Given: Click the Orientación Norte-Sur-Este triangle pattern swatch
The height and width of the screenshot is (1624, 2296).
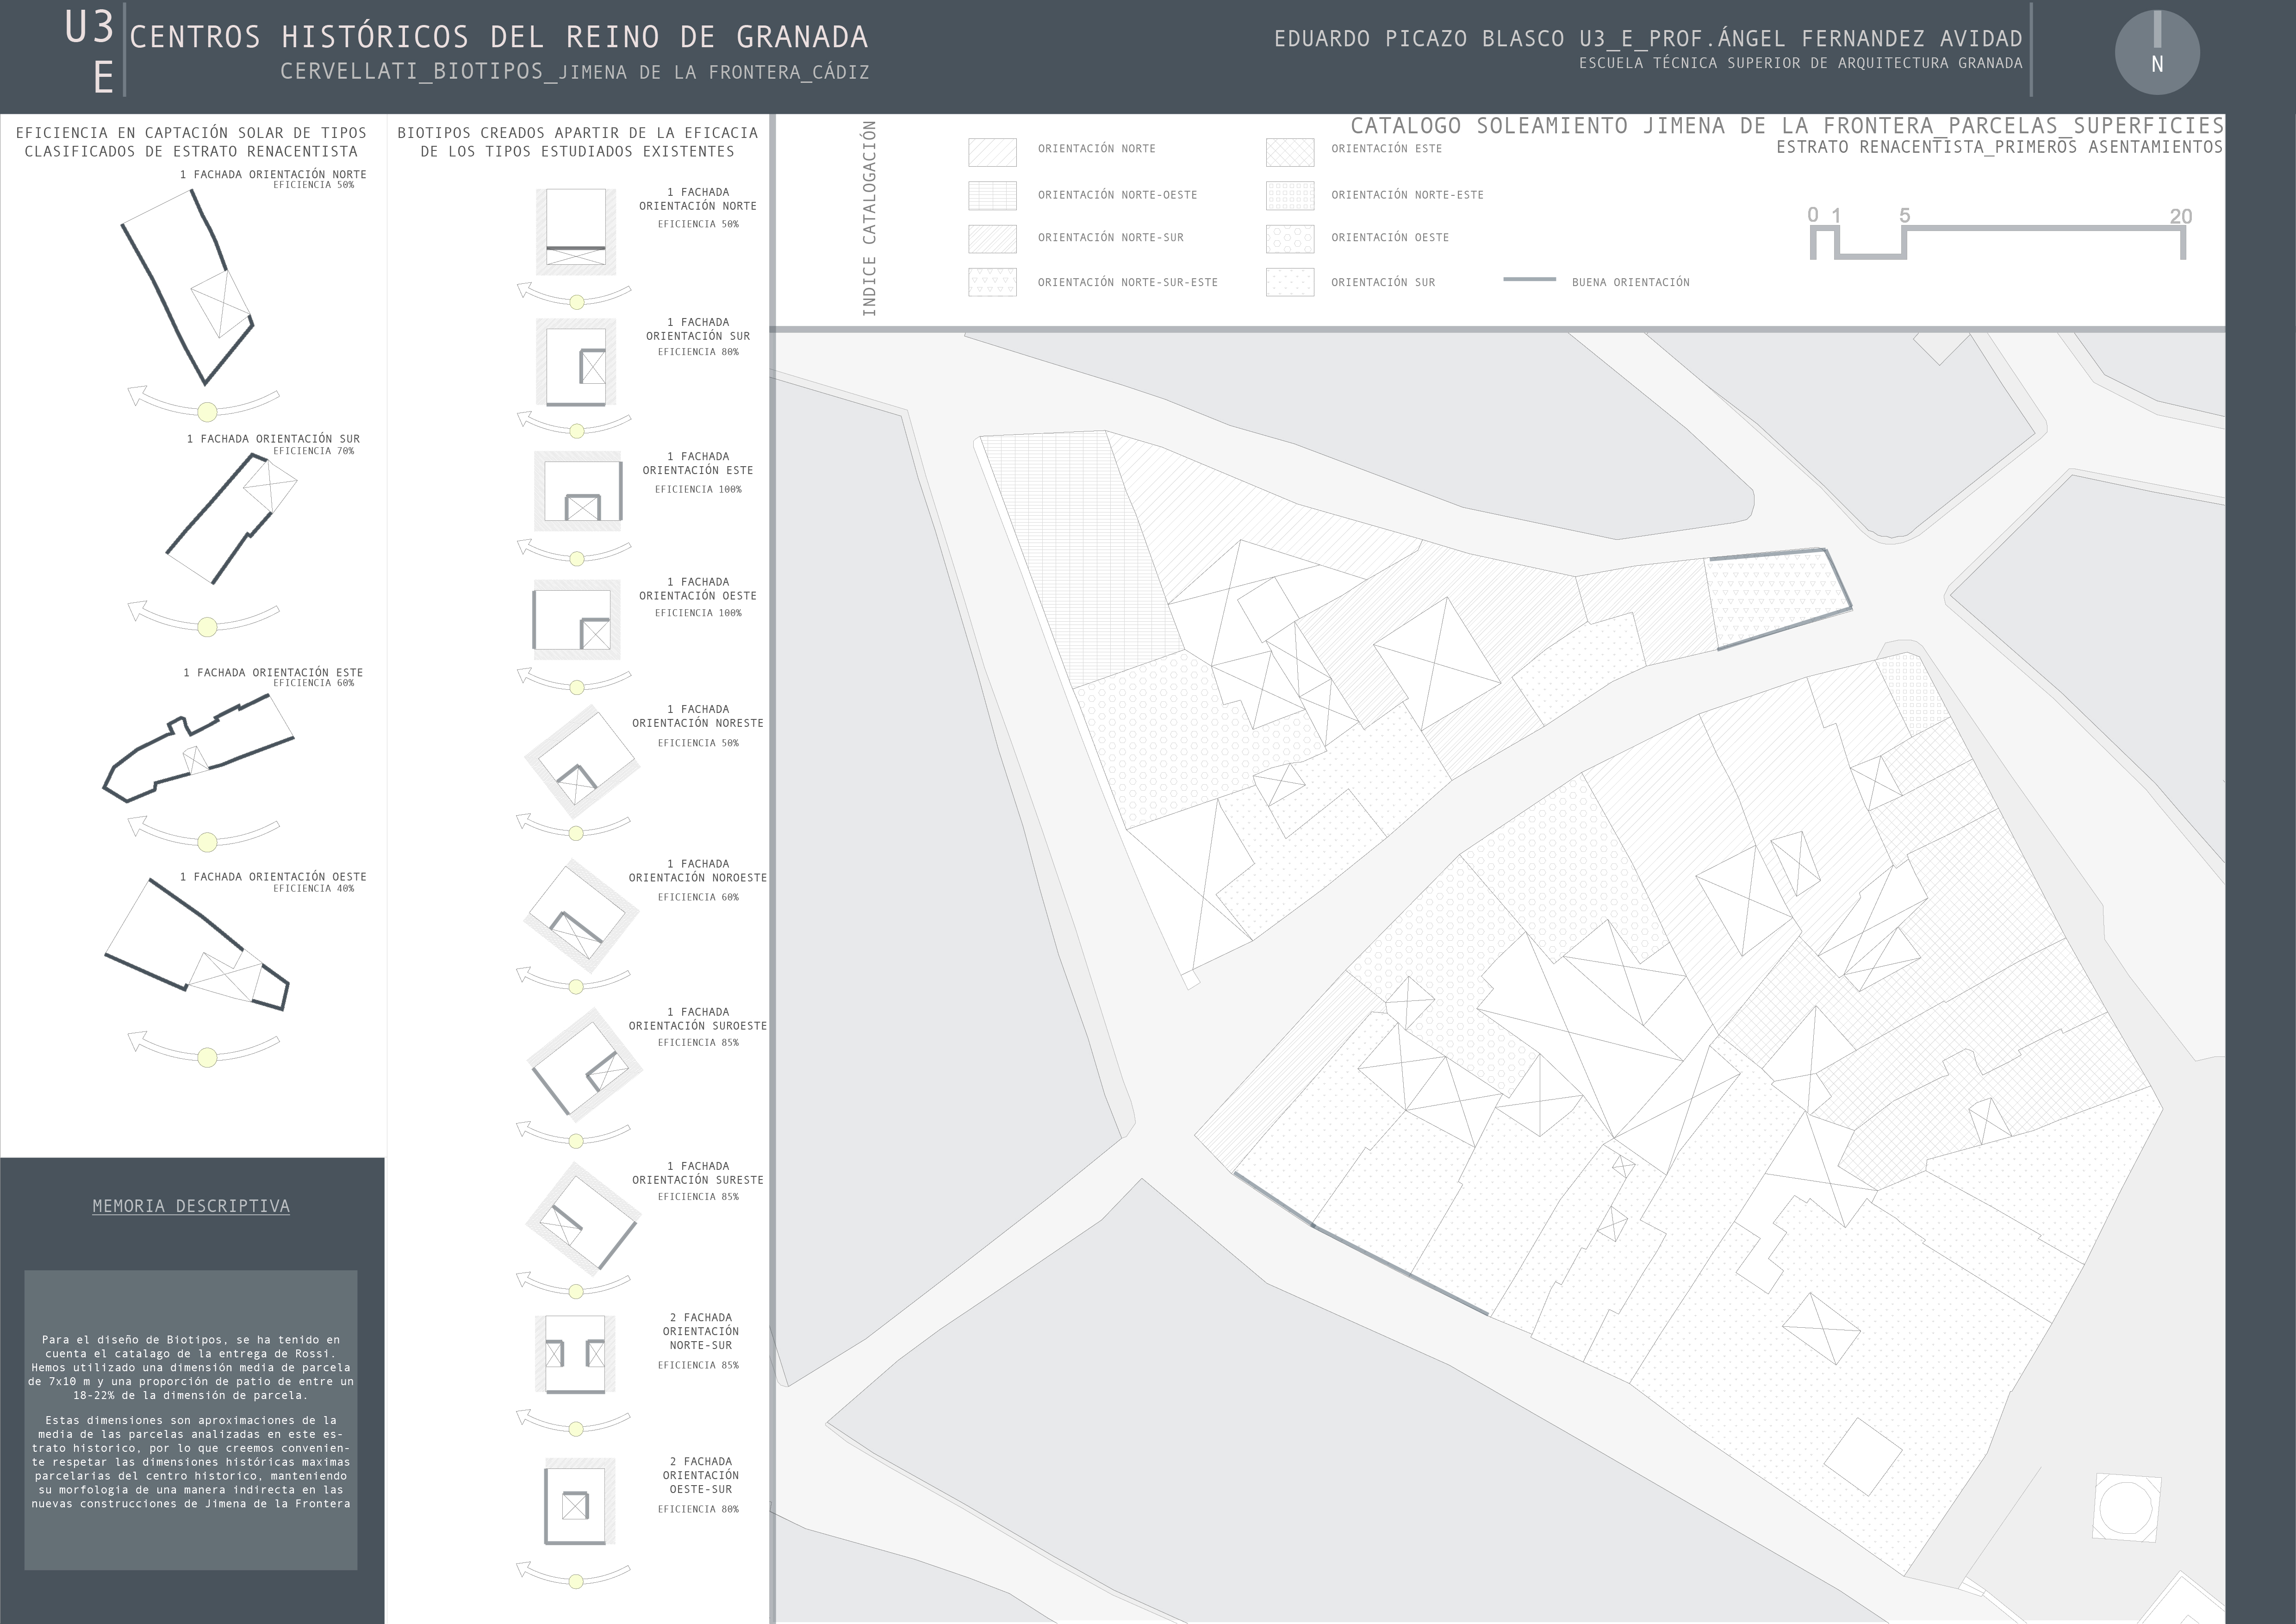Looking at the screenshot, I should pyautogui.click(x=992, y=282).
